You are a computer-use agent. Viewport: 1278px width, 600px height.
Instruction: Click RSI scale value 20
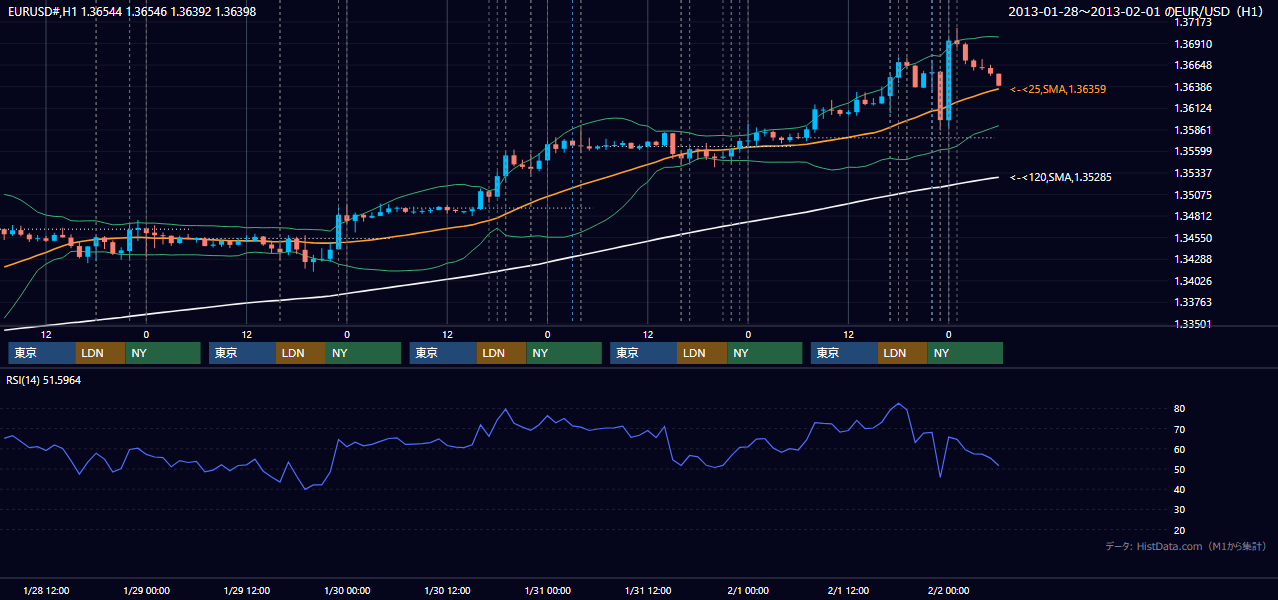pyautogui.click(x=1180, y=530)
